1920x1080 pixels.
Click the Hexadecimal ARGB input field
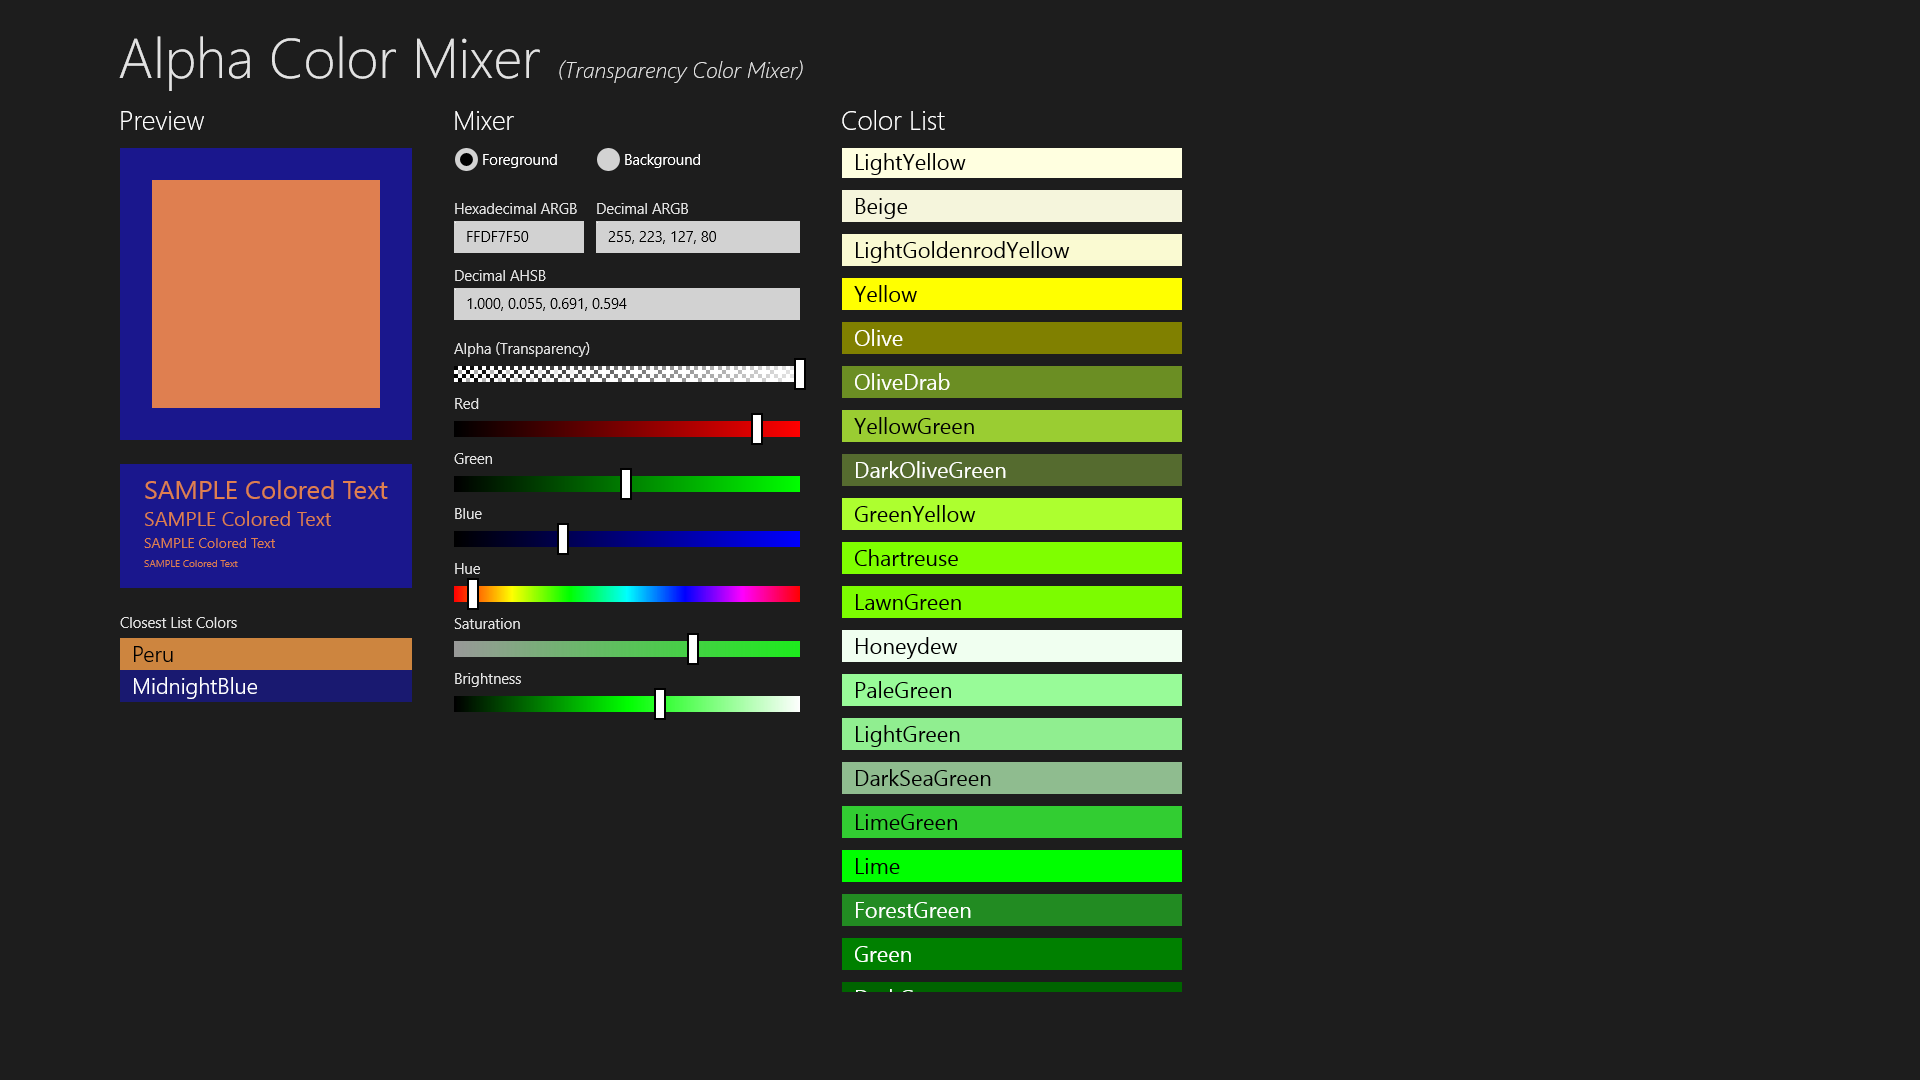pyautogui.click(x=518, y=237)
